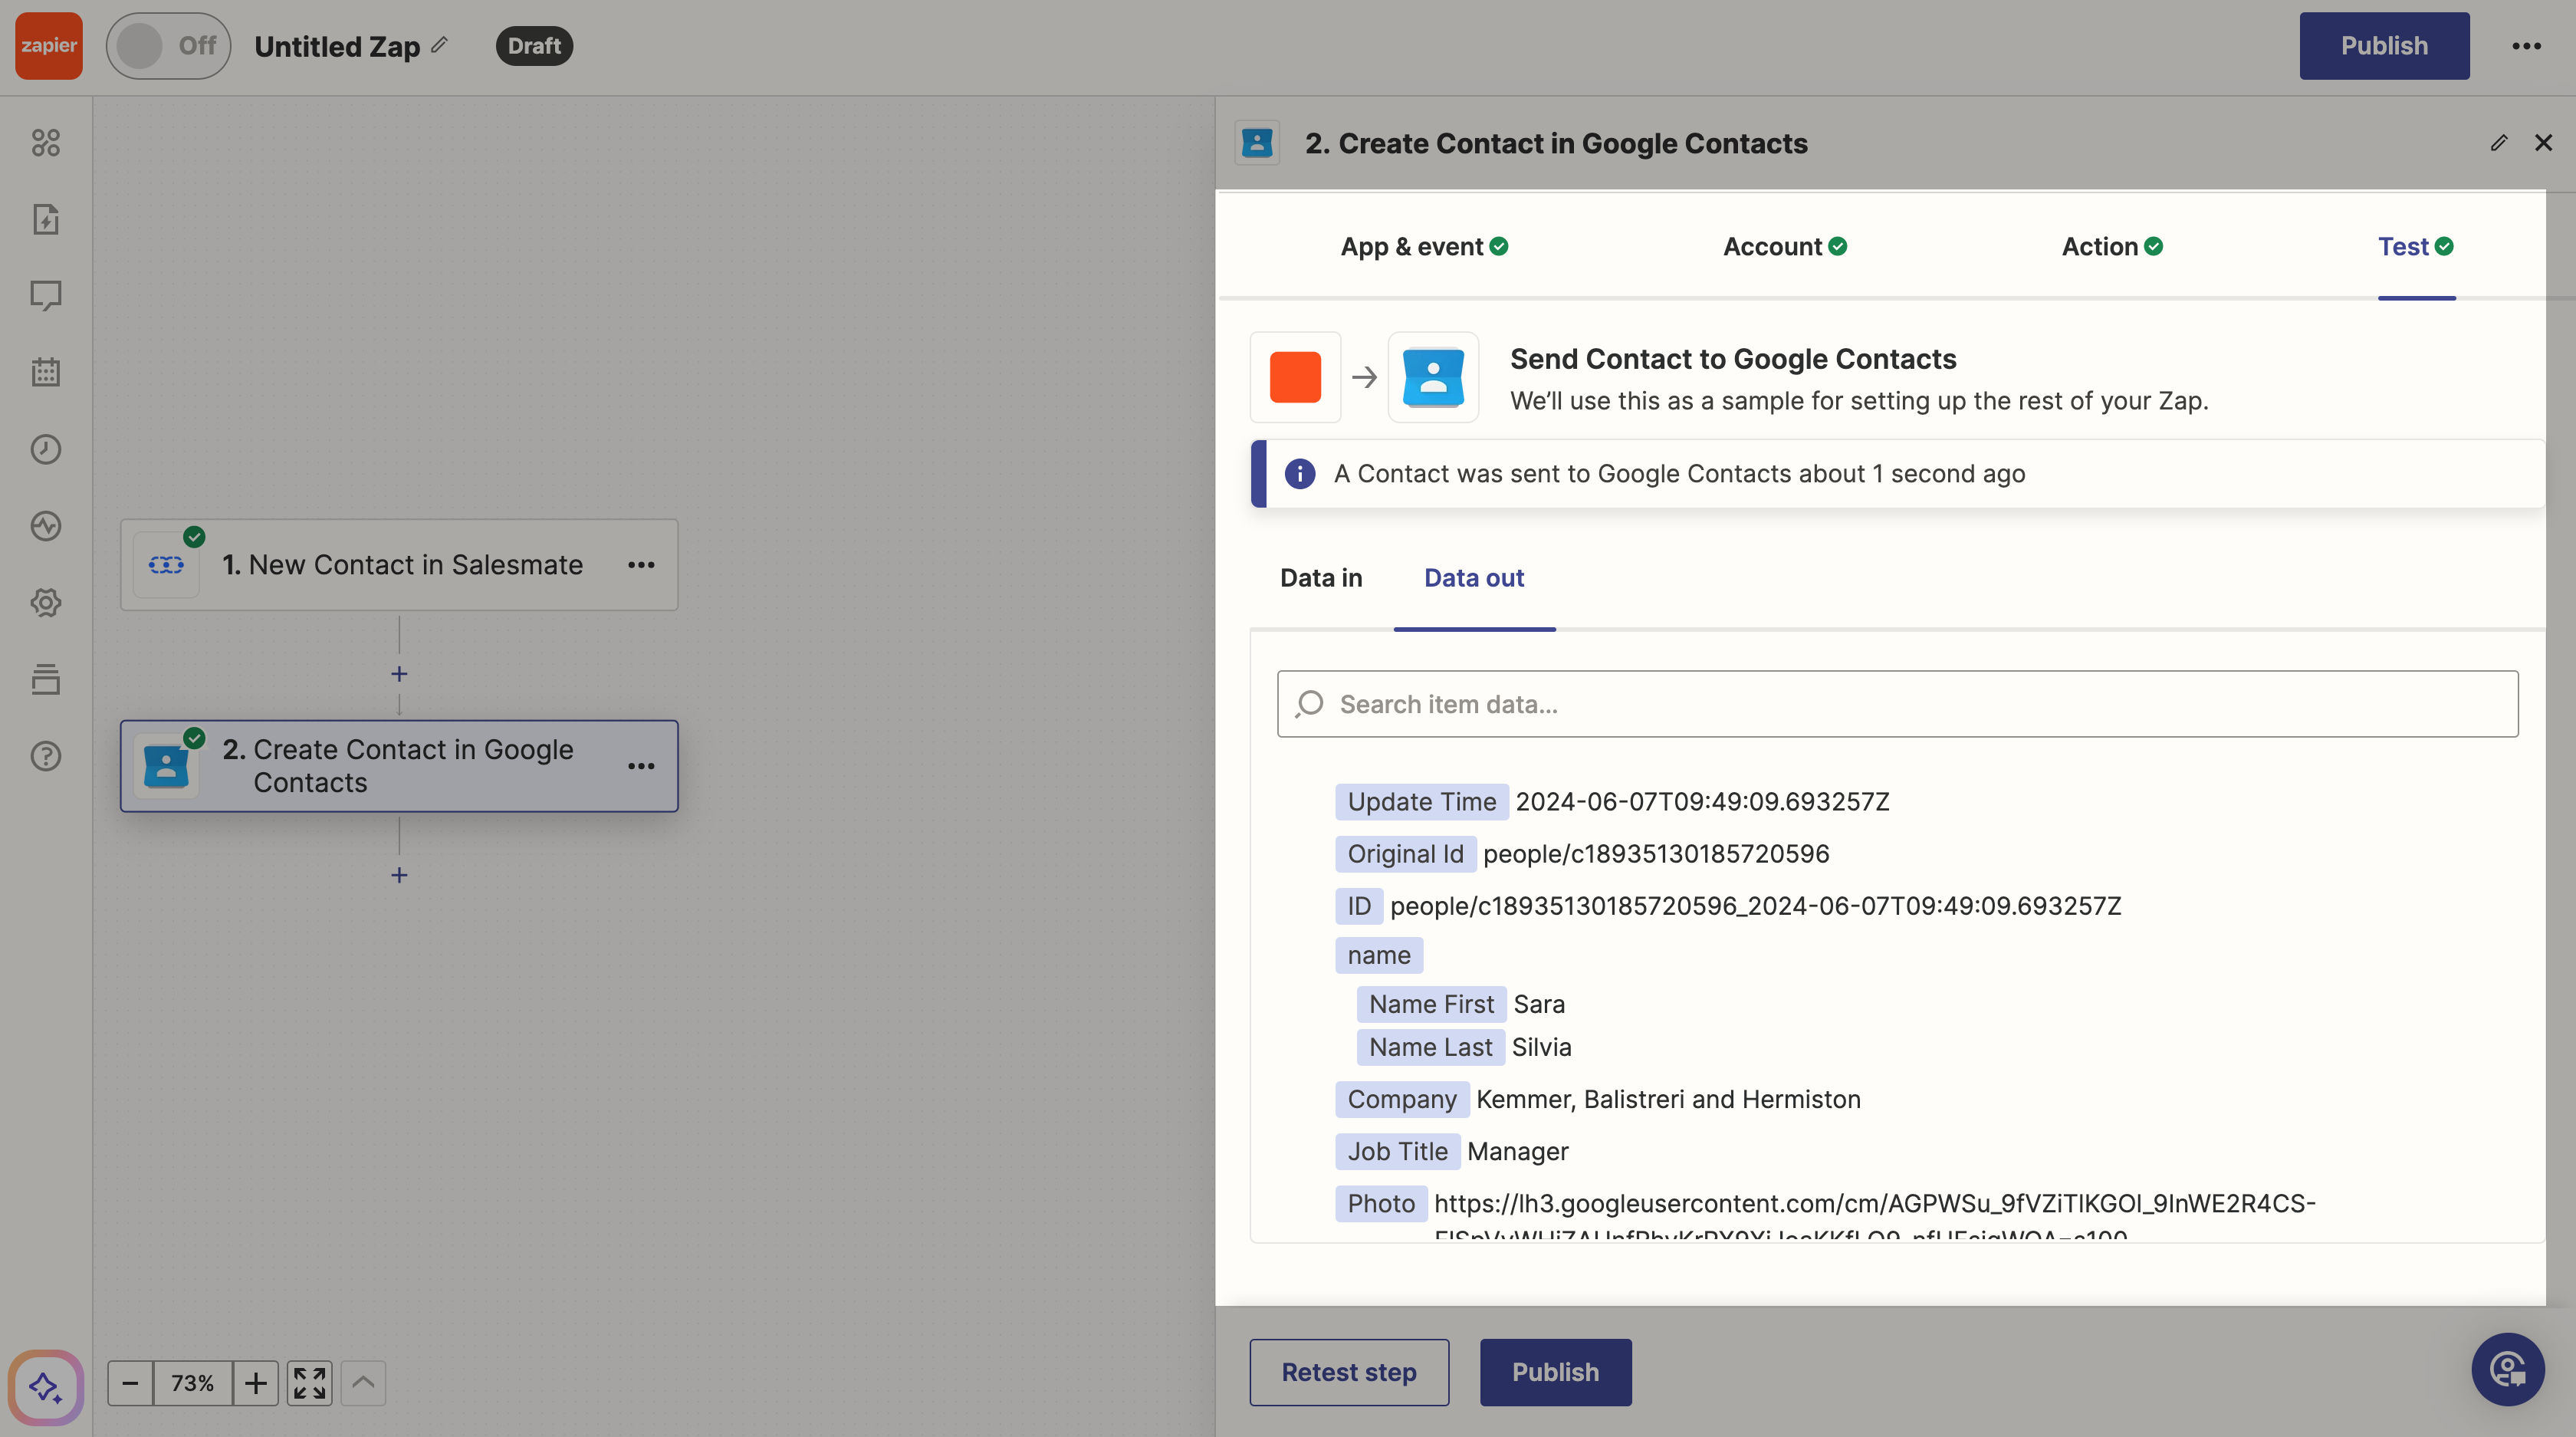Image resolution: width=2576 pixels, height=1437 pixels.
Task: Click the Photo field label
Action: point(1381,1203)
